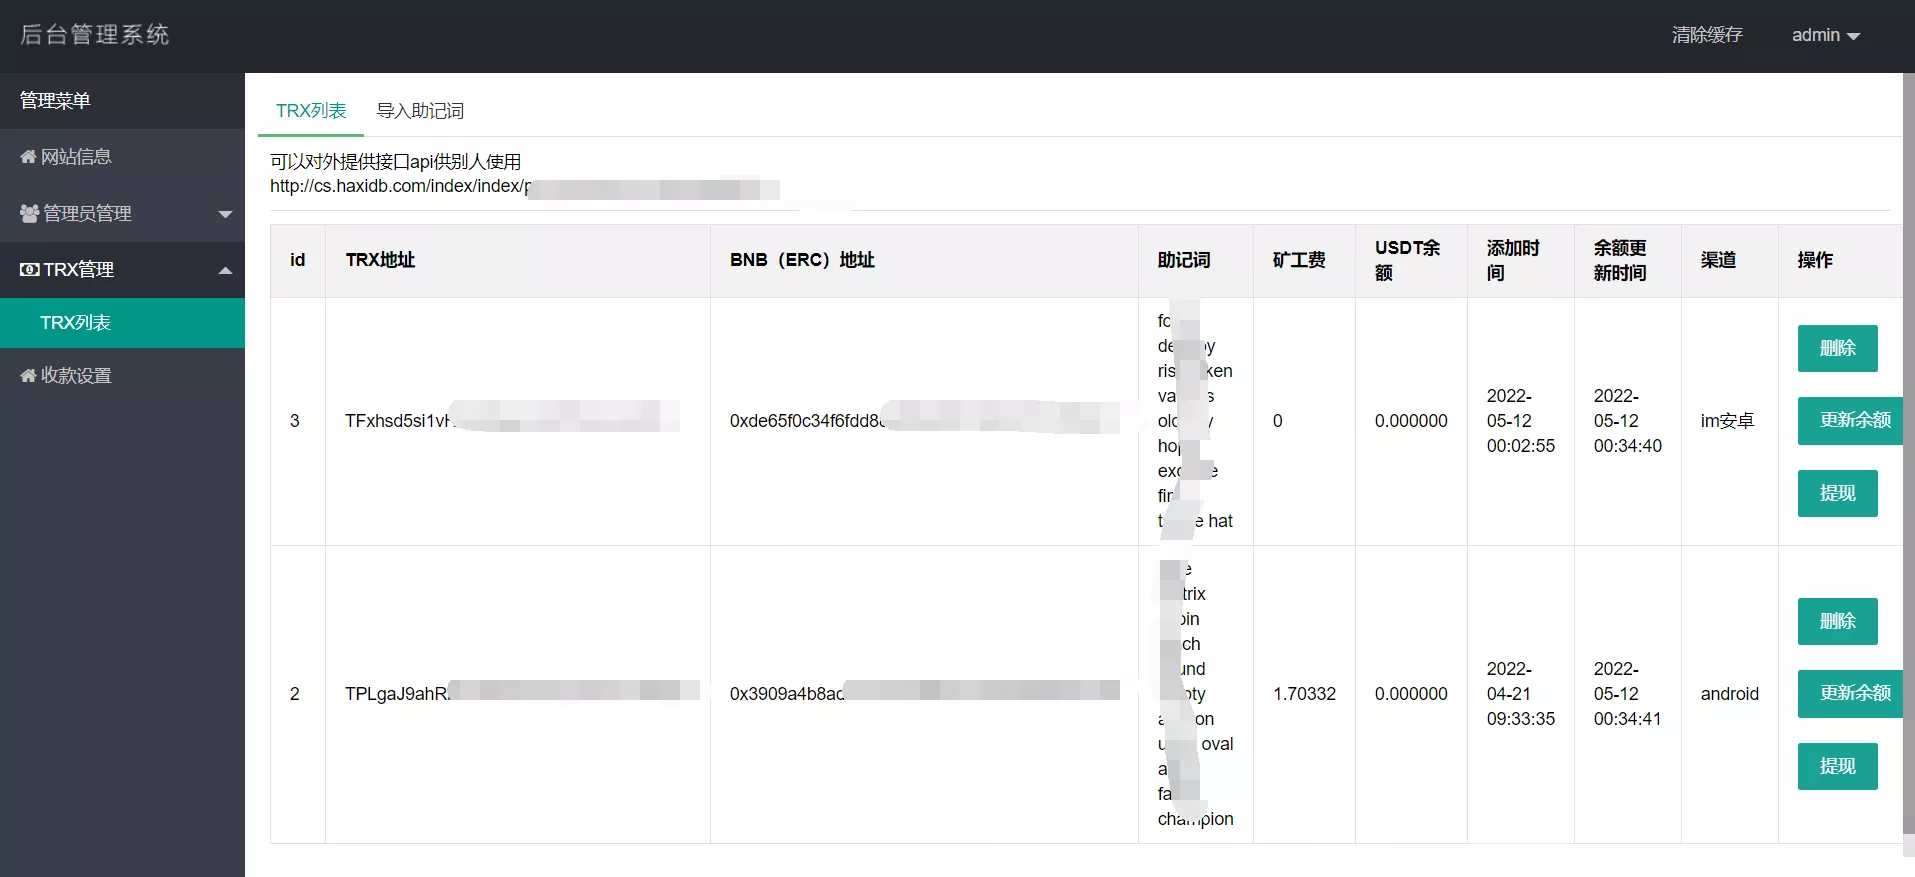Click 更新余额 for the row with id 3
1915x877 pixels.
pos(1854,421)
